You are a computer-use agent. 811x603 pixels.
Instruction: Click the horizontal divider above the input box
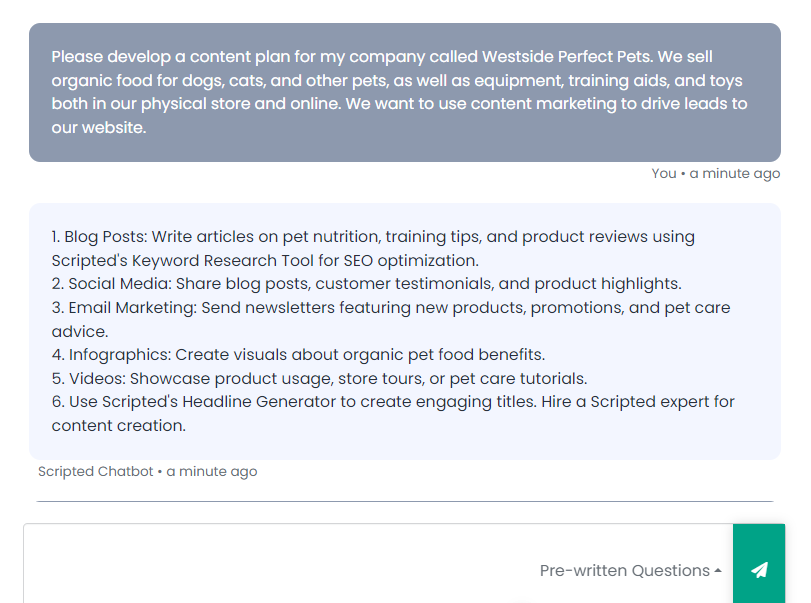(404, 501)
